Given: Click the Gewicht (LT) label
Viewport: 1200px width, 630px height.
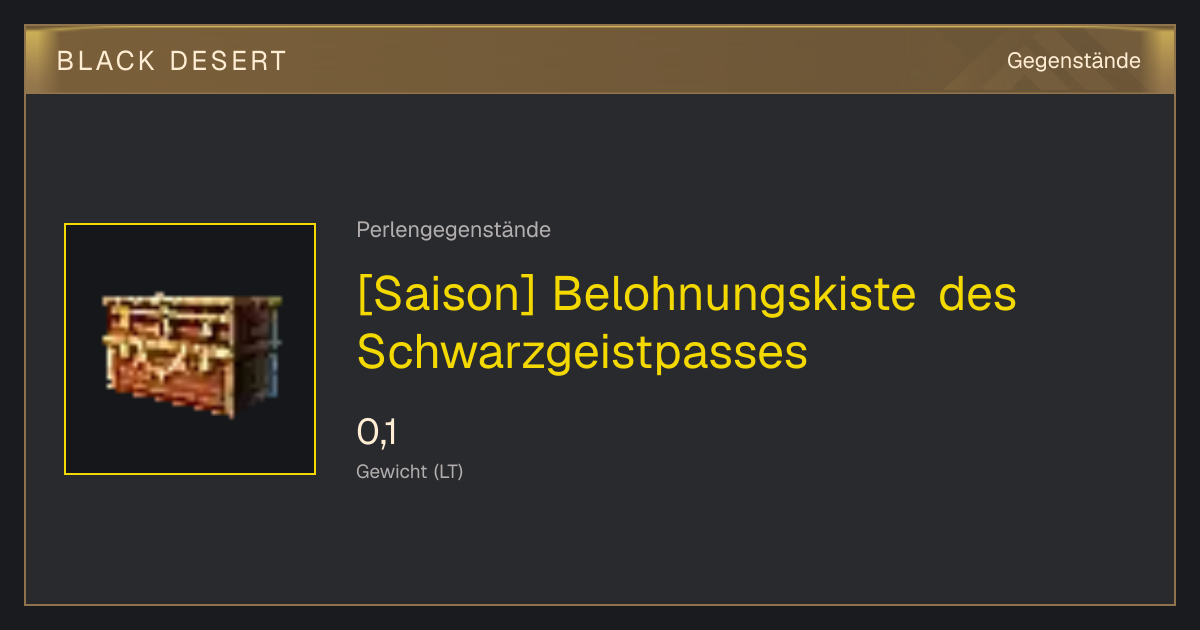Looking at the screenshot, I should [x=410, y=471].
